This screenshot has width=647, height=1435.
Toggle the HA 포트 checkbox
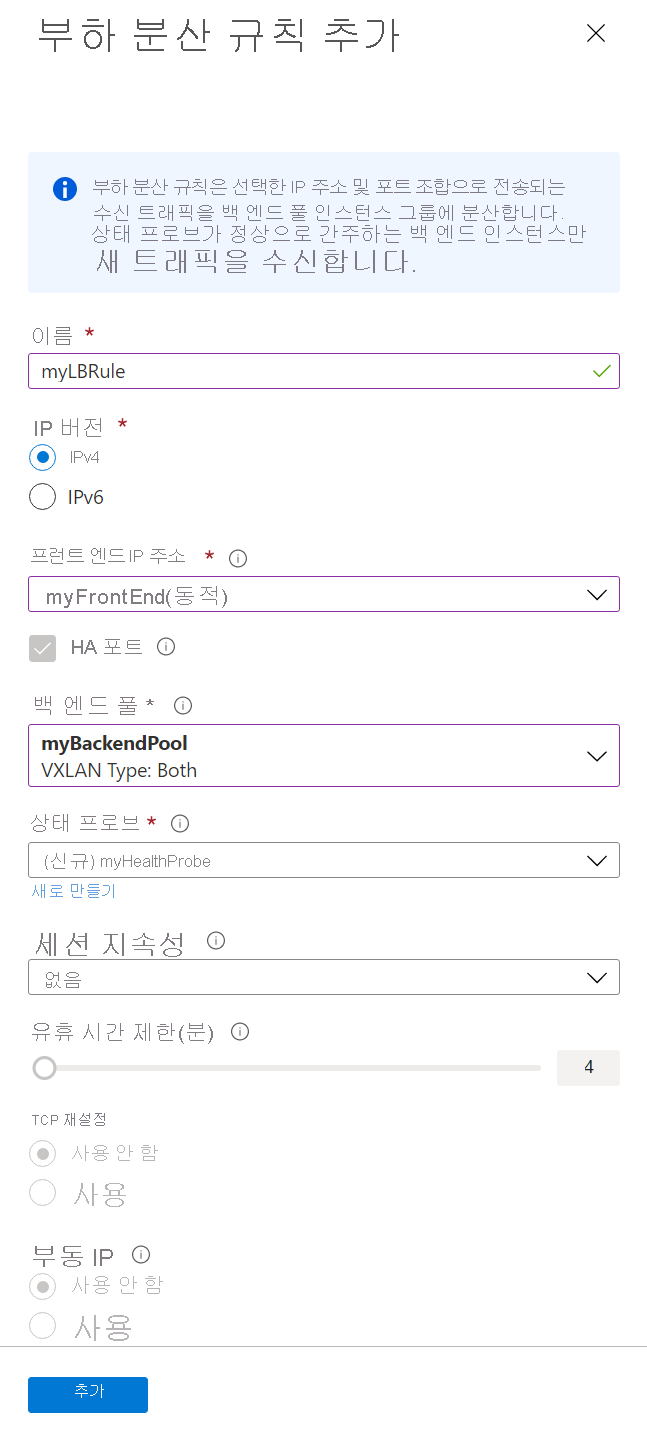coord(42,648)
